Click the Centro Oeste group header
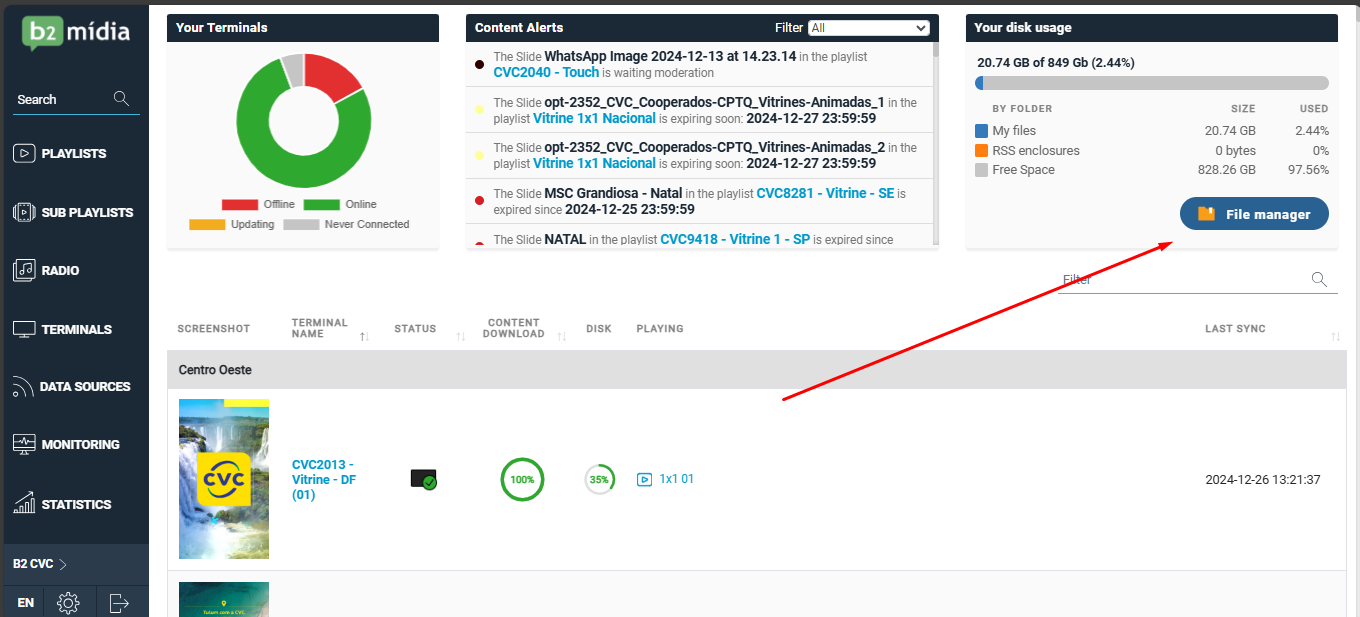Screen dimensions: 1360x617 (757, 370)
